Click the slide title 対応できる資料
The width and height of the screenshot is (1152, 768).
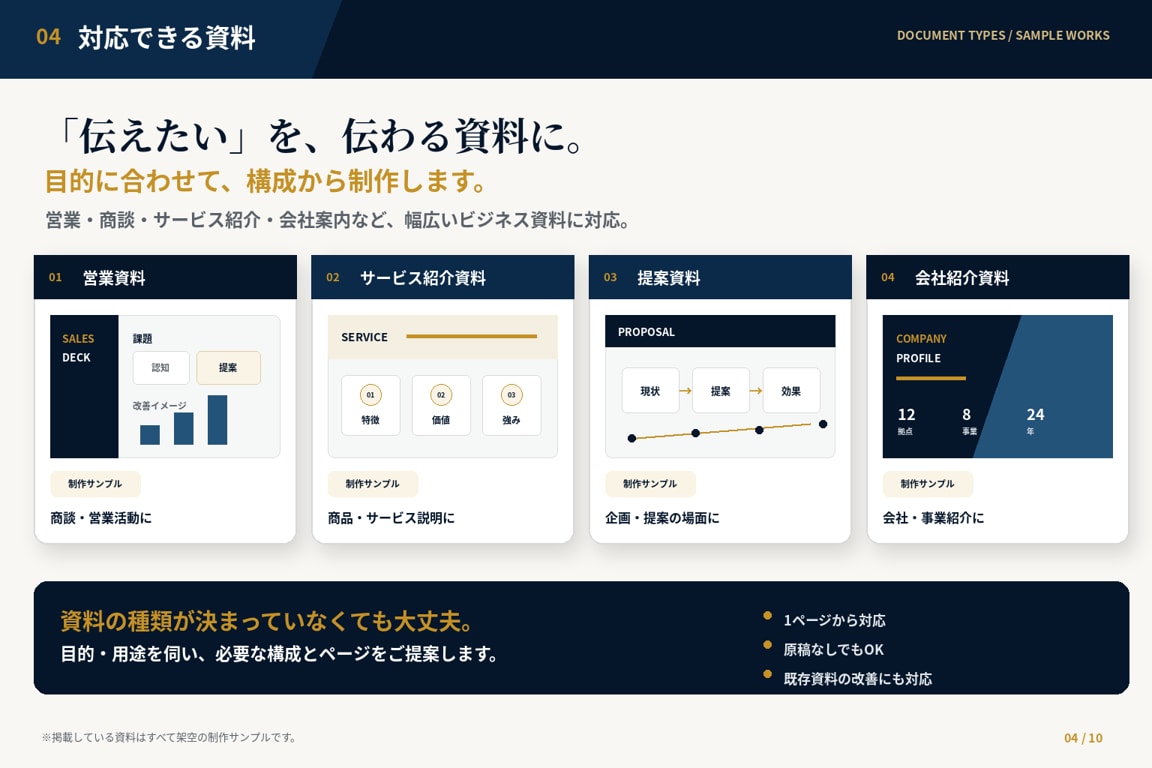pyautogui.click(x=167, y=37)
